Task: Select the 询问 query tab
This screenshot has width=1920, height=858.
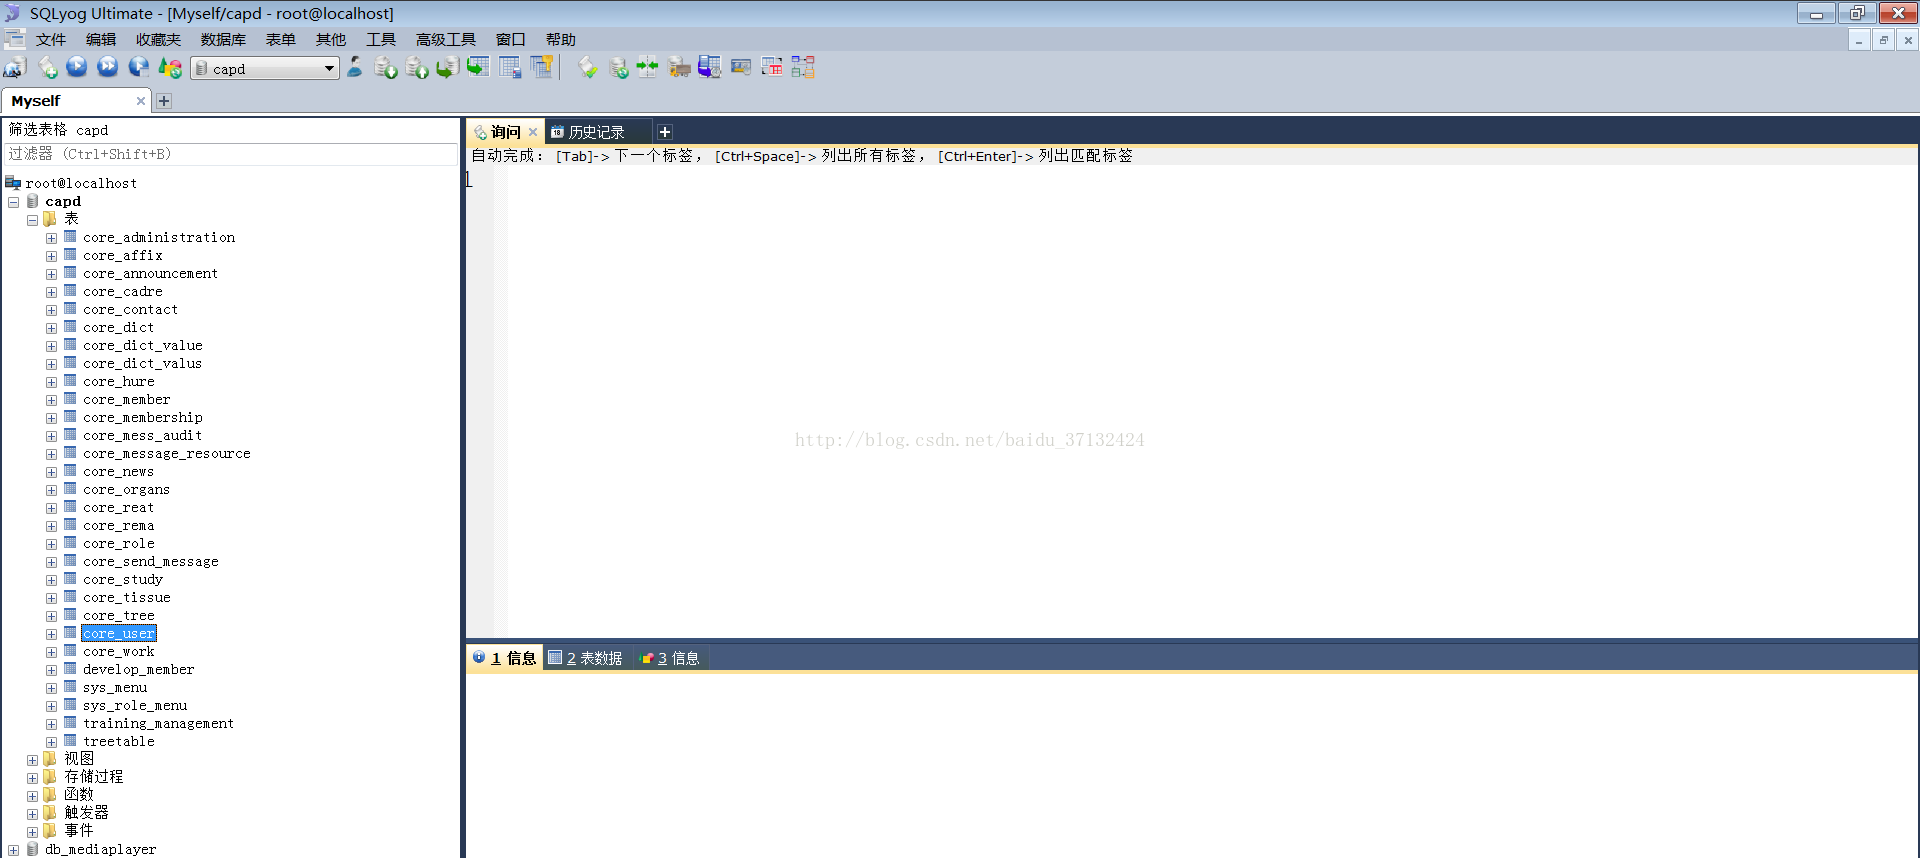Action: (505, 132)
